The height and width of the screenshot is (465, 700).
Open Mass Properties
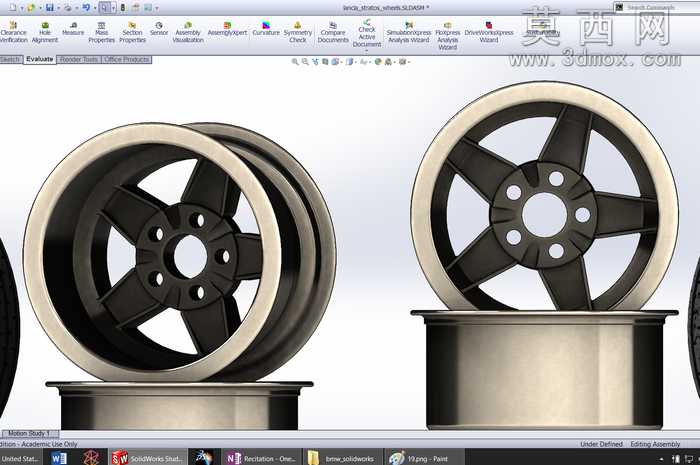pyautogui.click(x=101, y=32)
